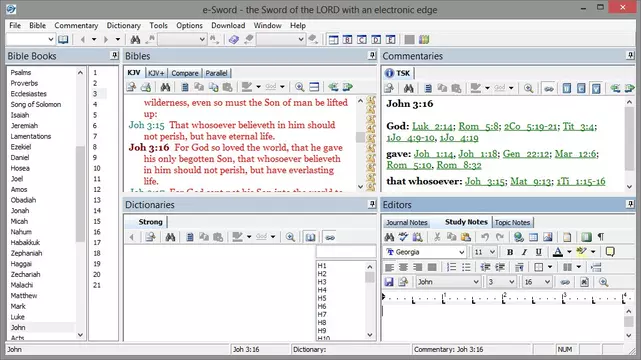
Task: Click the purple dictionary lookup icon in toolbar
Action: pos(233,40)
